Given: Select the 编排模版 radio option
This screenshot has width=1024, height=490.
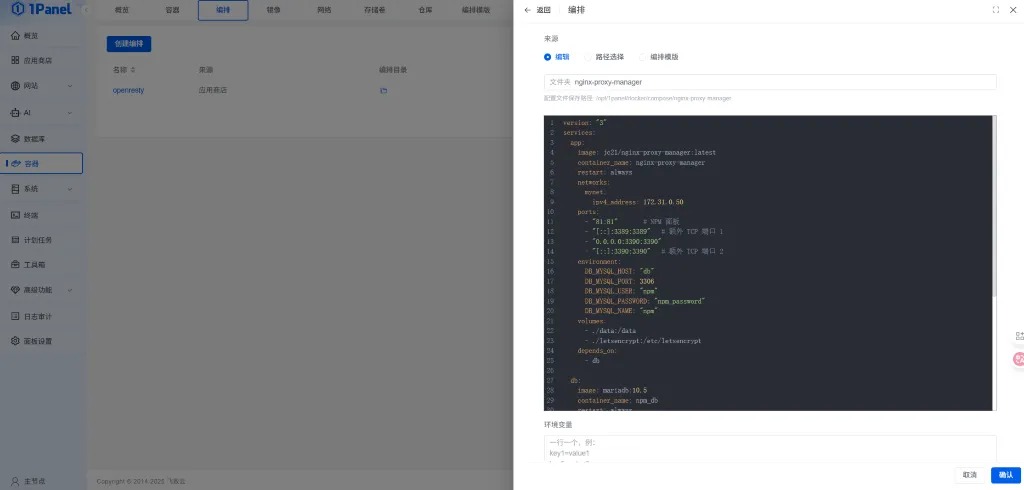Looking at the screenshot, I should [x=659, y=57].
